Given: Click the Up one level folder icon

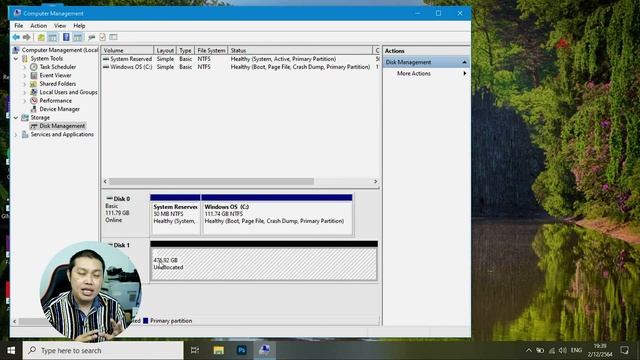Looking at the screenshot, I should tap(41, 38).
